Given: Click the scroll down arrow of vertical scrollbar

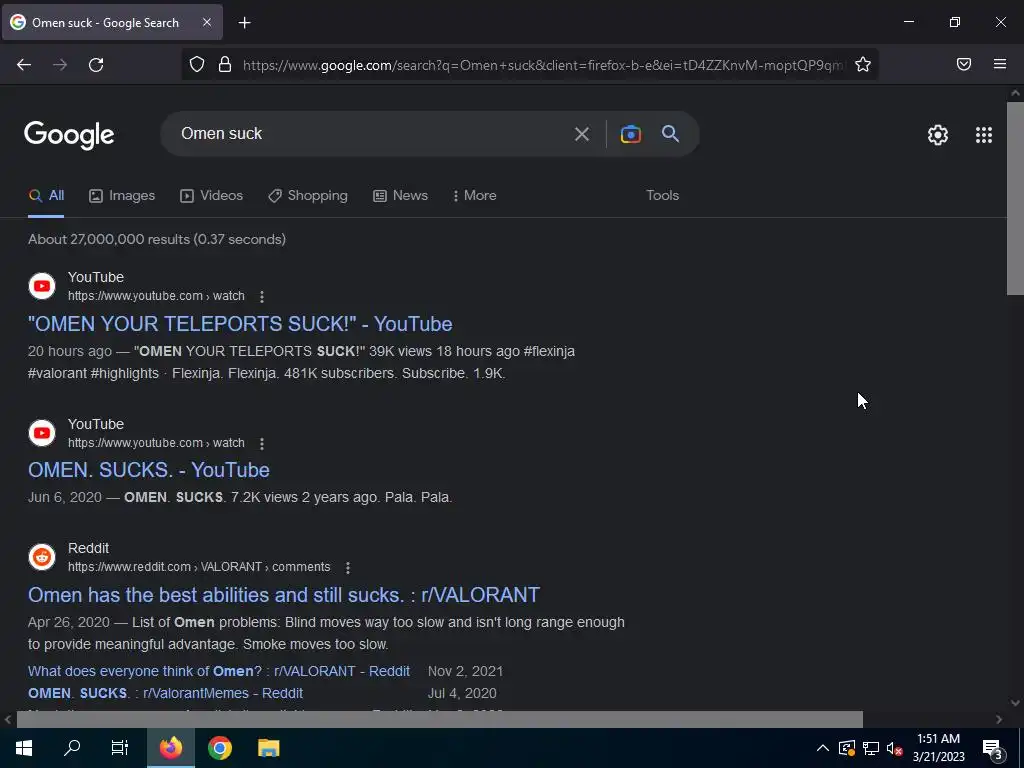Looking at the screenshot, I should [x=1015, y=703].
